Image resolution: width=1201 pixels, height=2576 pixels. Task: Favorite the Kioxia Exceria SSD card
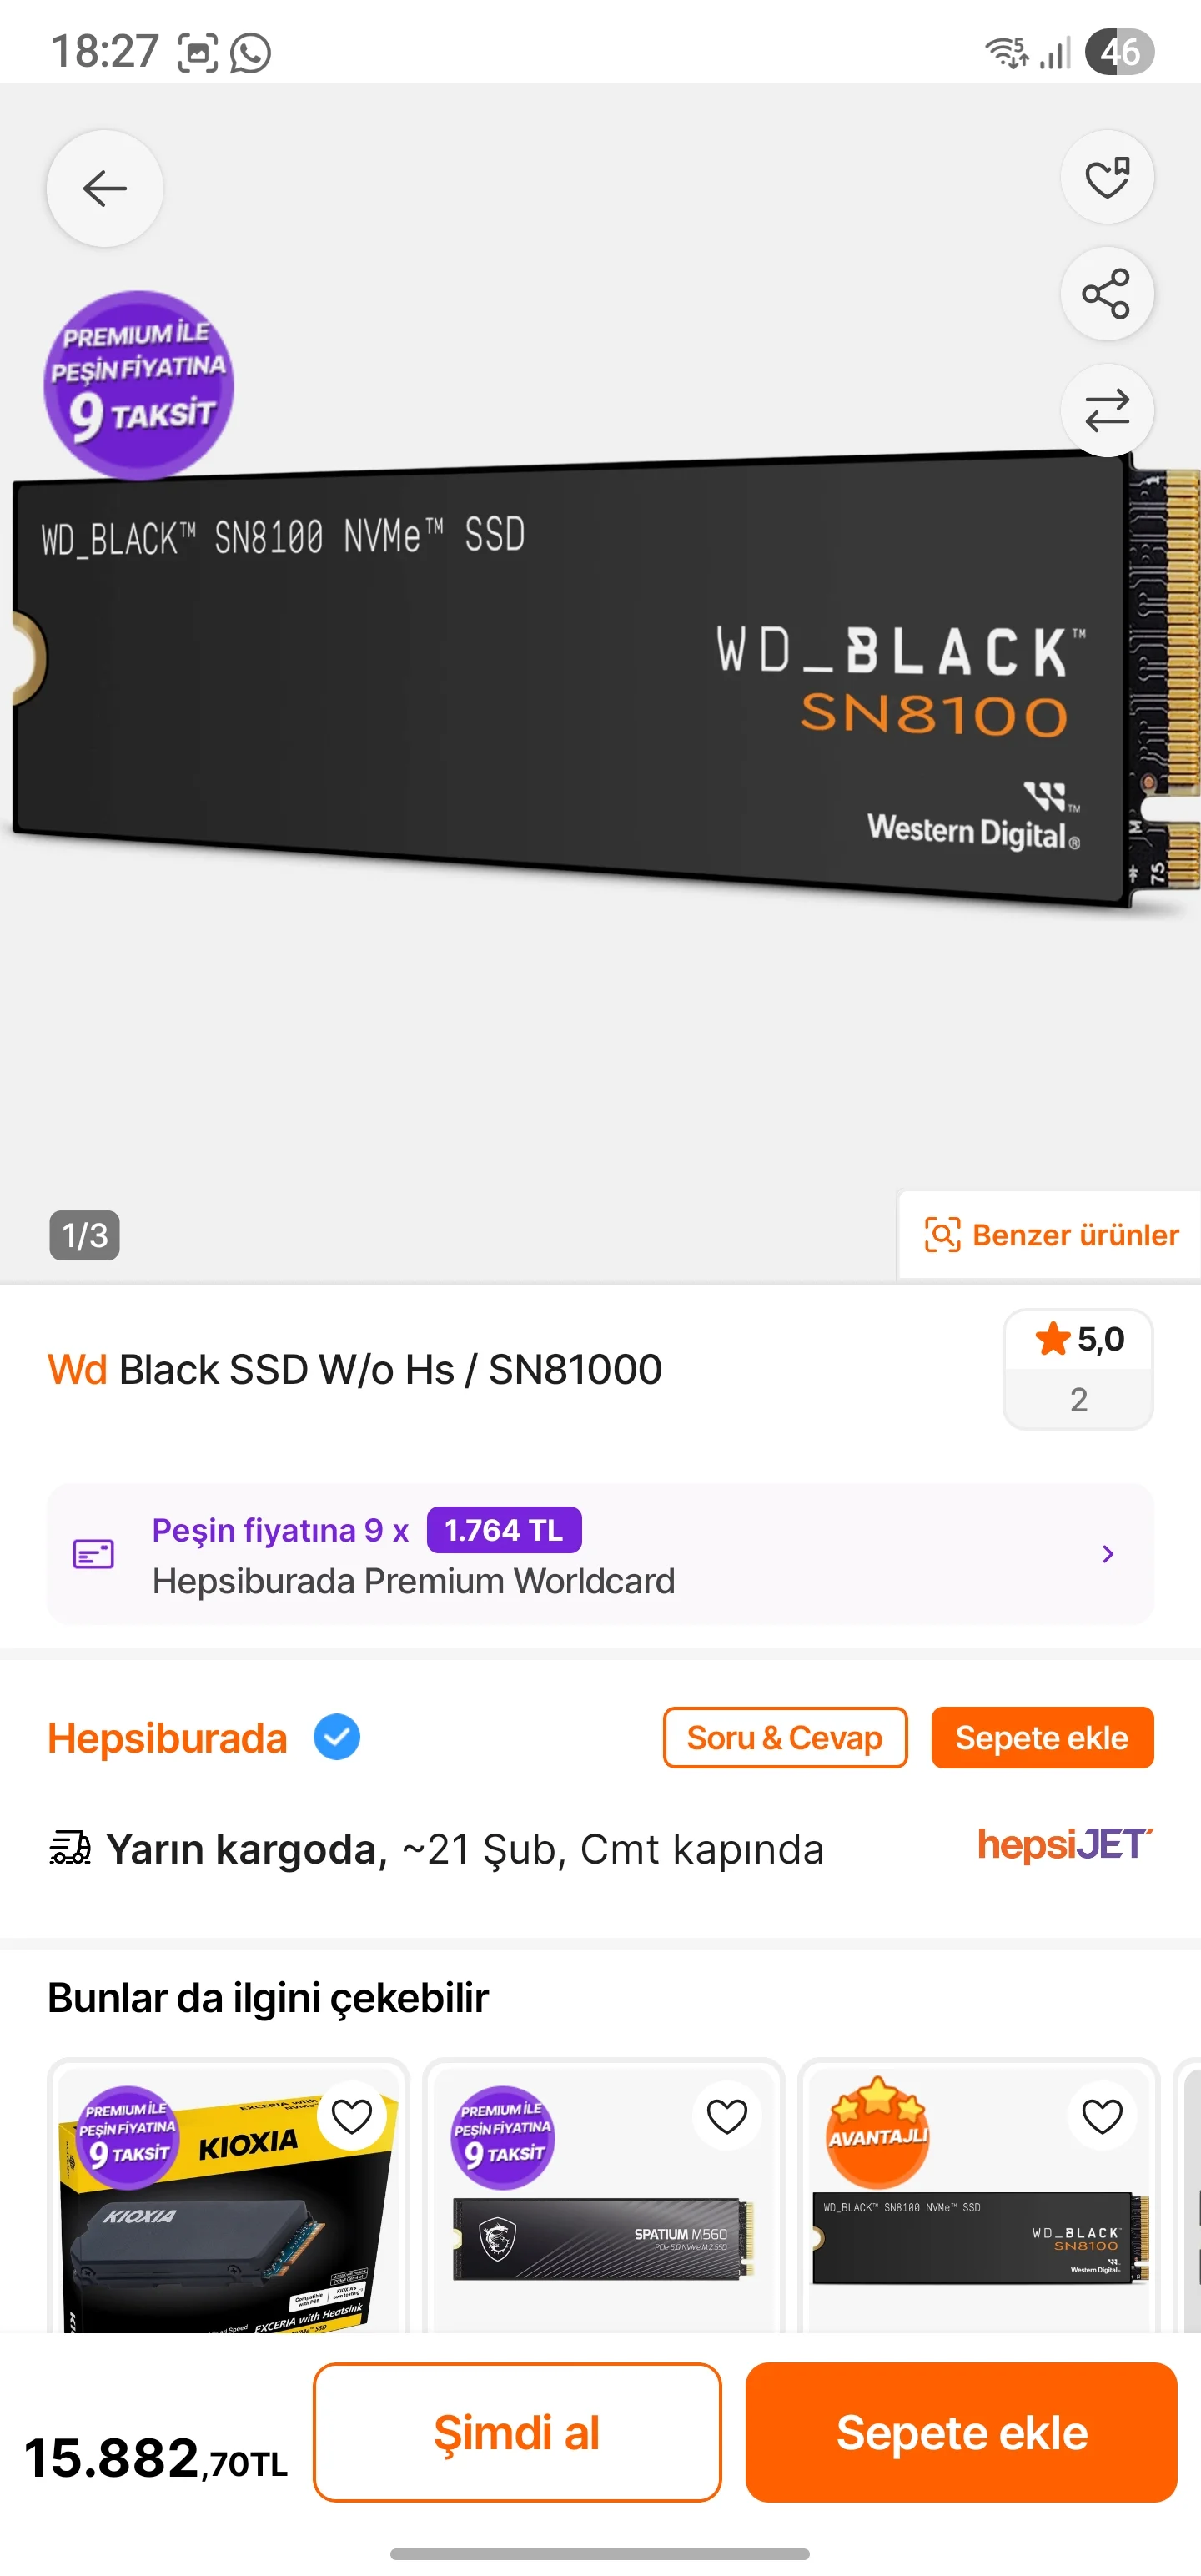(x=352, y=2116)
